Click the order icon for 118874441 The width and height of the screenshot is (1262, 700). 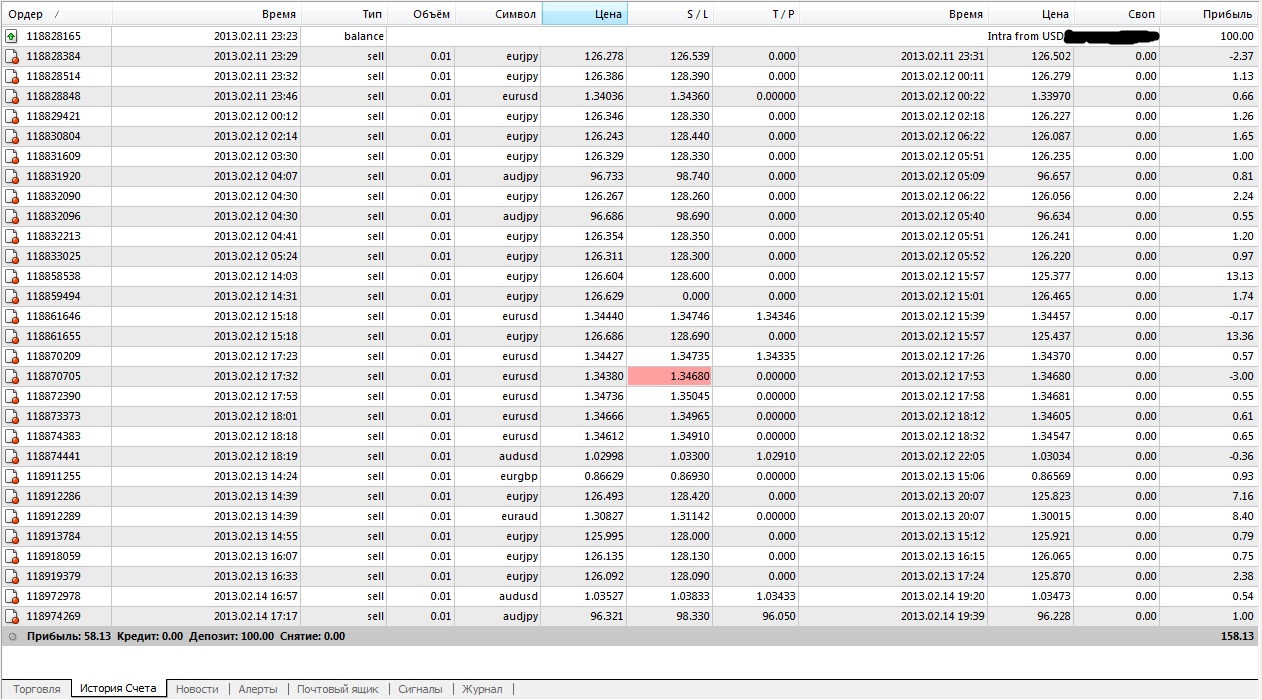[11, 456]
